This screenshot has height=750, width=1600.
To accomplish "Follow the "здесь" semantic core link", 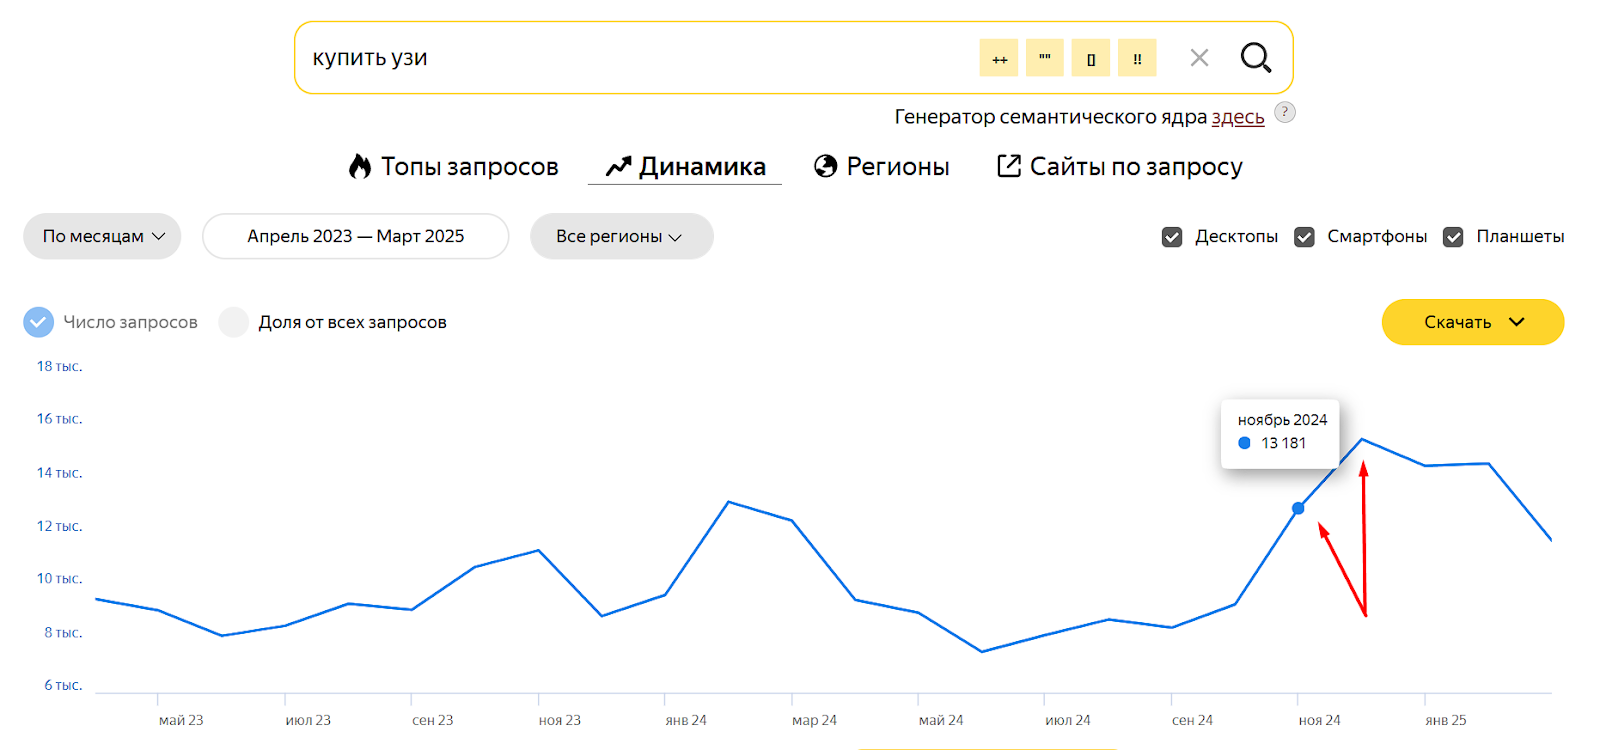I will [1238, 117].
